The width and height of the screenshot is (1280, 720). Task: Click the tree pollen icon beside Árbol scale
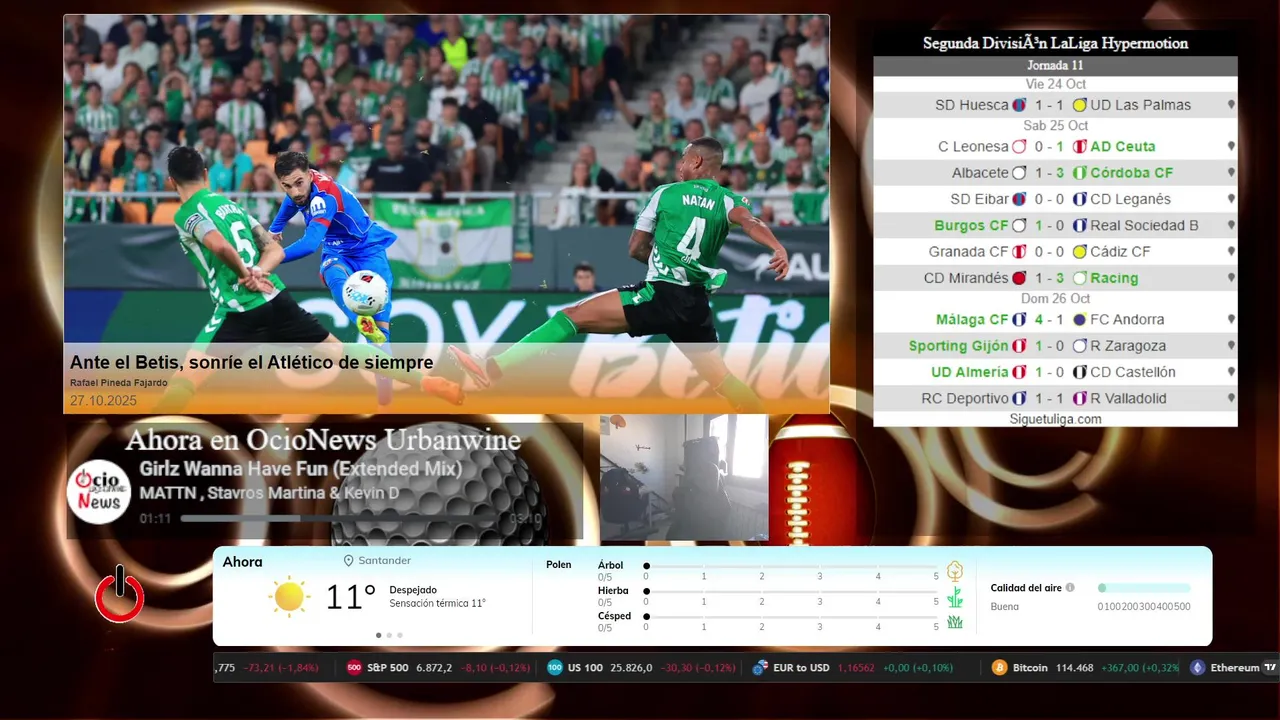[x=955, y=571]
